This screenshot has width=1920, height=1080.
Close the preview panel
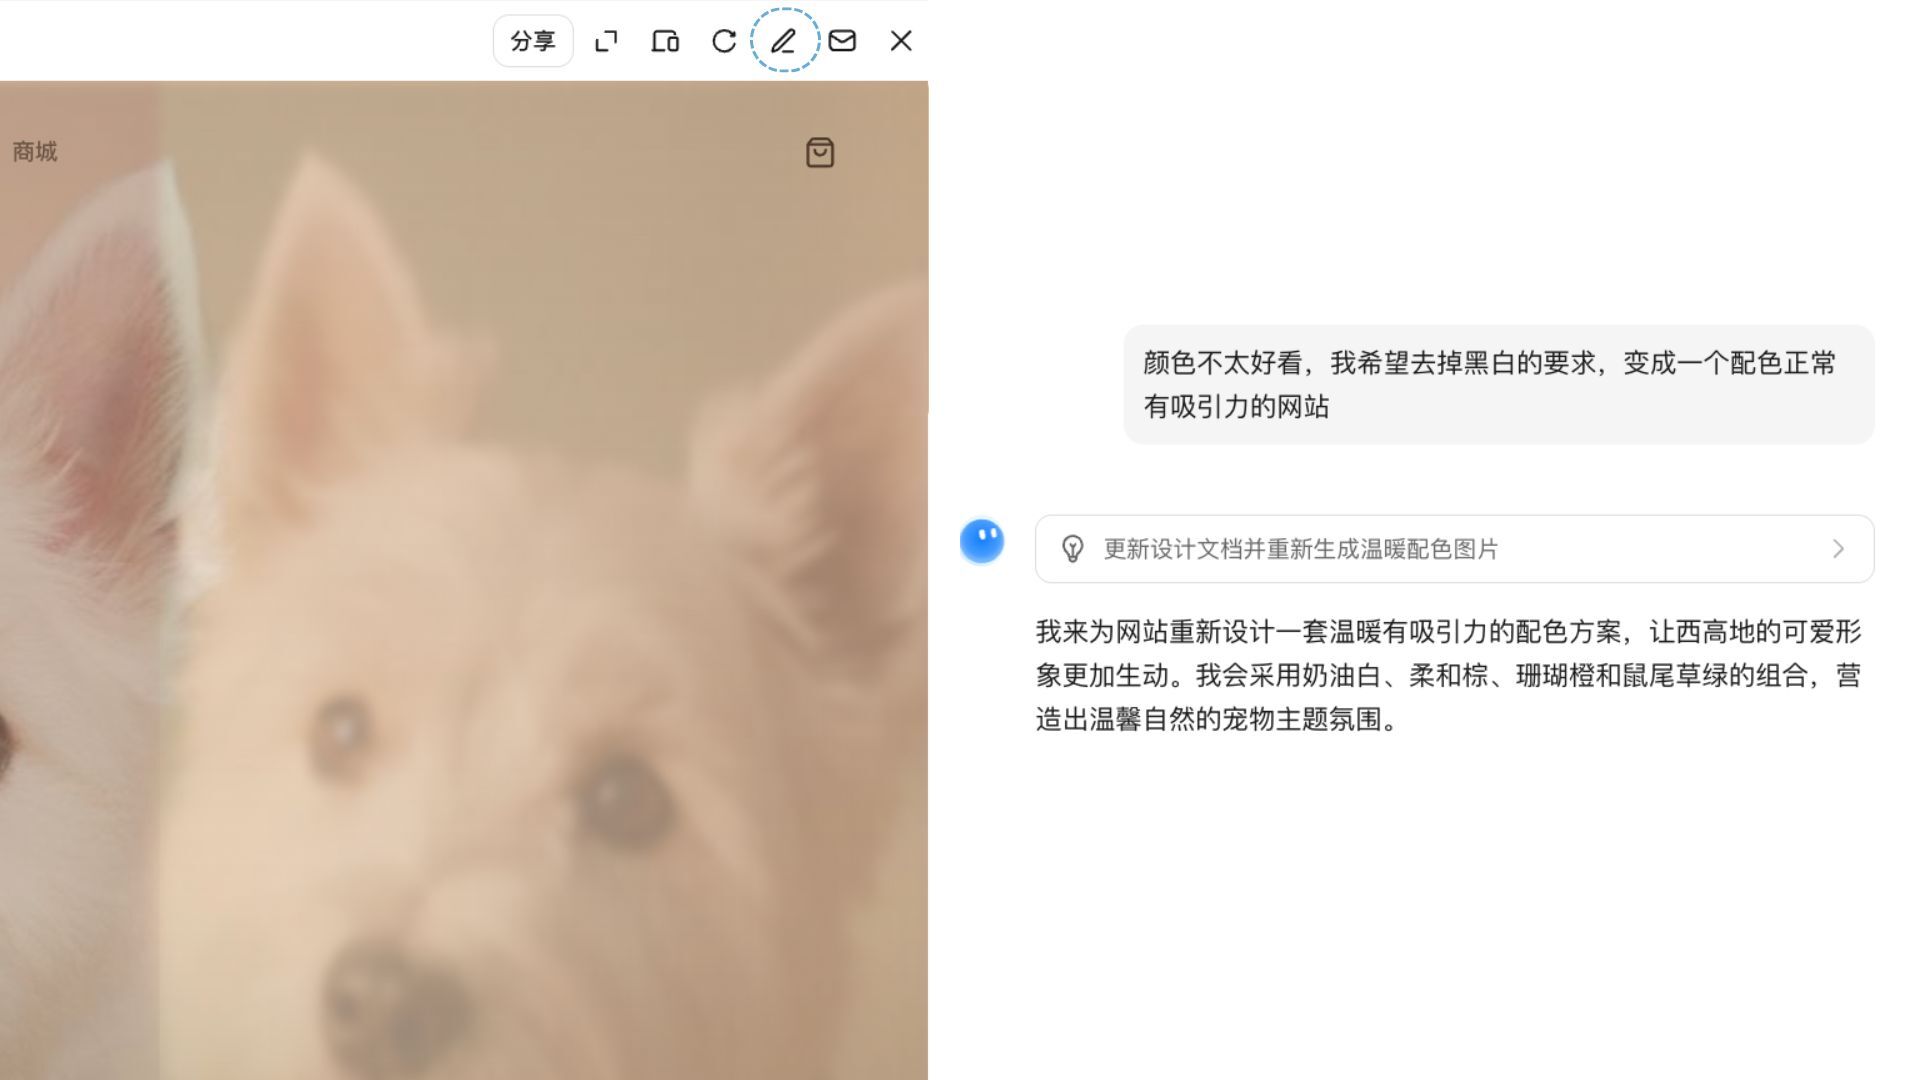tap(901, 41)
